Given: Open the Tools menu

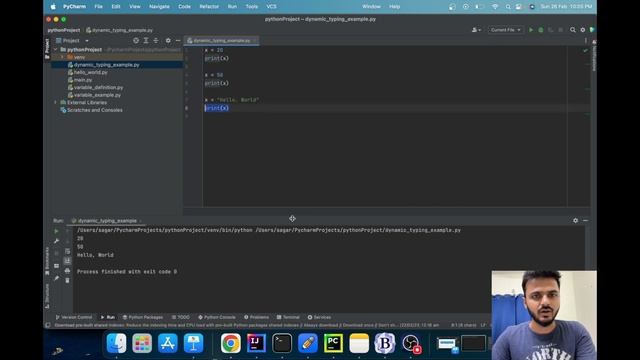Looking at the screenshot, I should tap(252, 7).
